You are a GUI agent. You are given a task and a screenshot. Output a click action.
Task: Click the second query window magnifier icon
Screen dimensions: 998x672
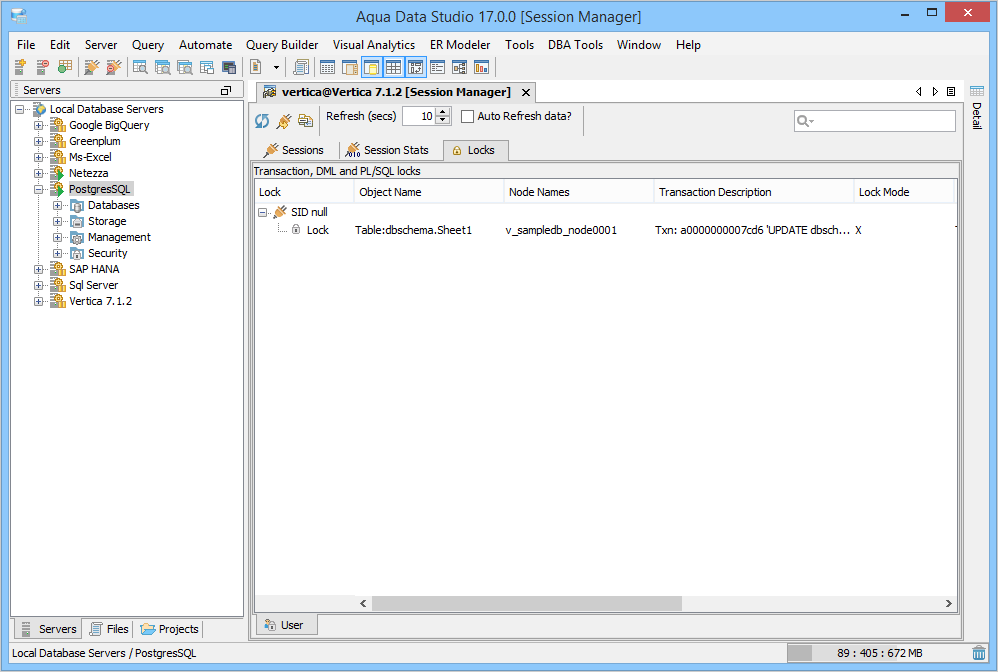coord(162,67)
